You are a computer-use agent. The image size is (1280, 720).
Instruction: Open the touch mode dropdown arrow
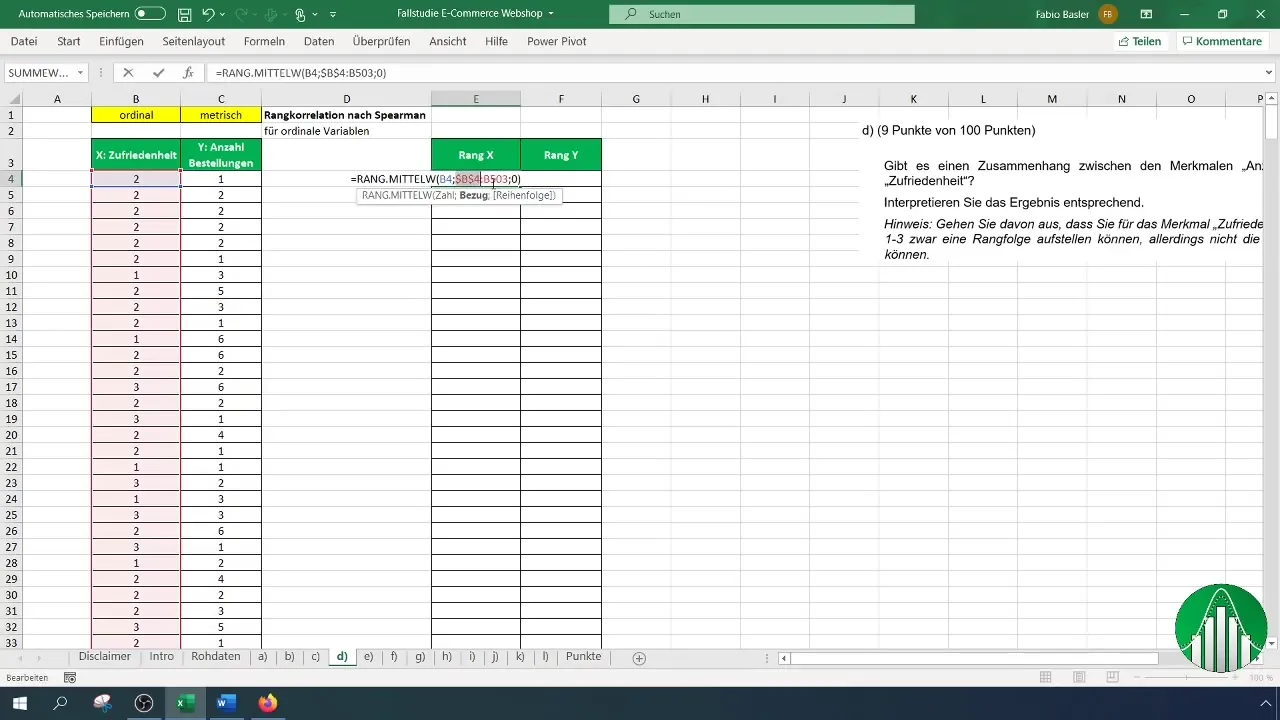(315, 14)
